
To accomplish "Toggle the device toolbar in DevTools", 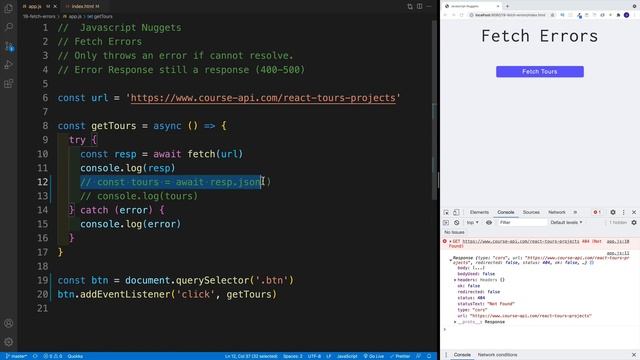I will [456, 212].
